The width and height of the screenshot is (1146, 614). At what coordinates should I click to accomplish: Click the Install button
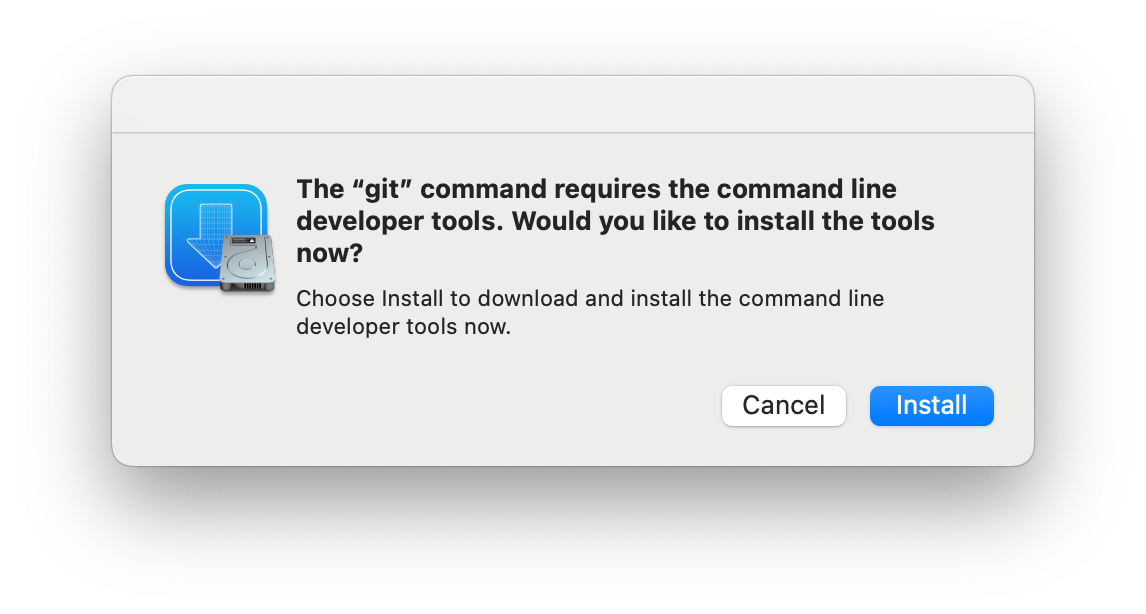pos(931,406)
